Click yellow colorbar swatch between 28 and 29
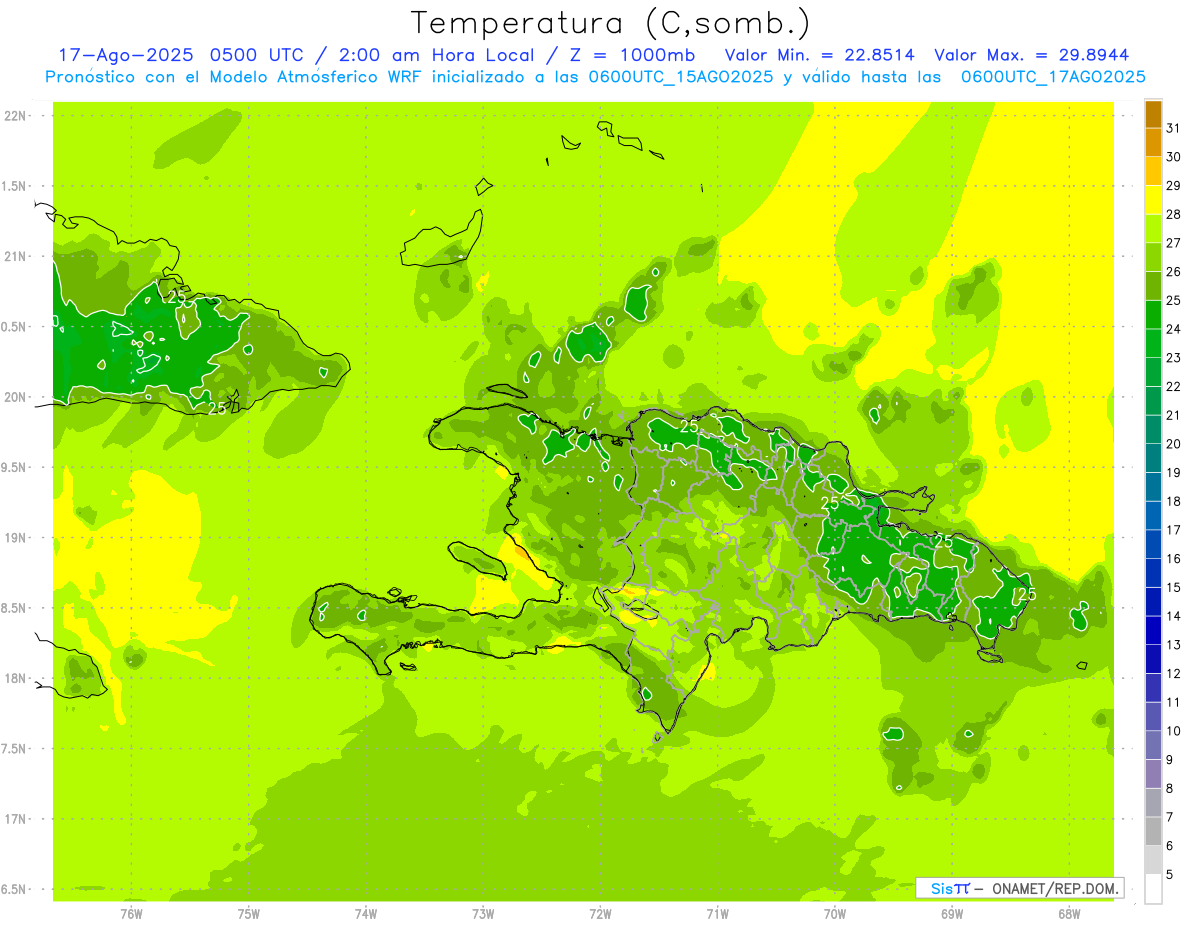This screenshot has width=1200, height=927. 1153,200
